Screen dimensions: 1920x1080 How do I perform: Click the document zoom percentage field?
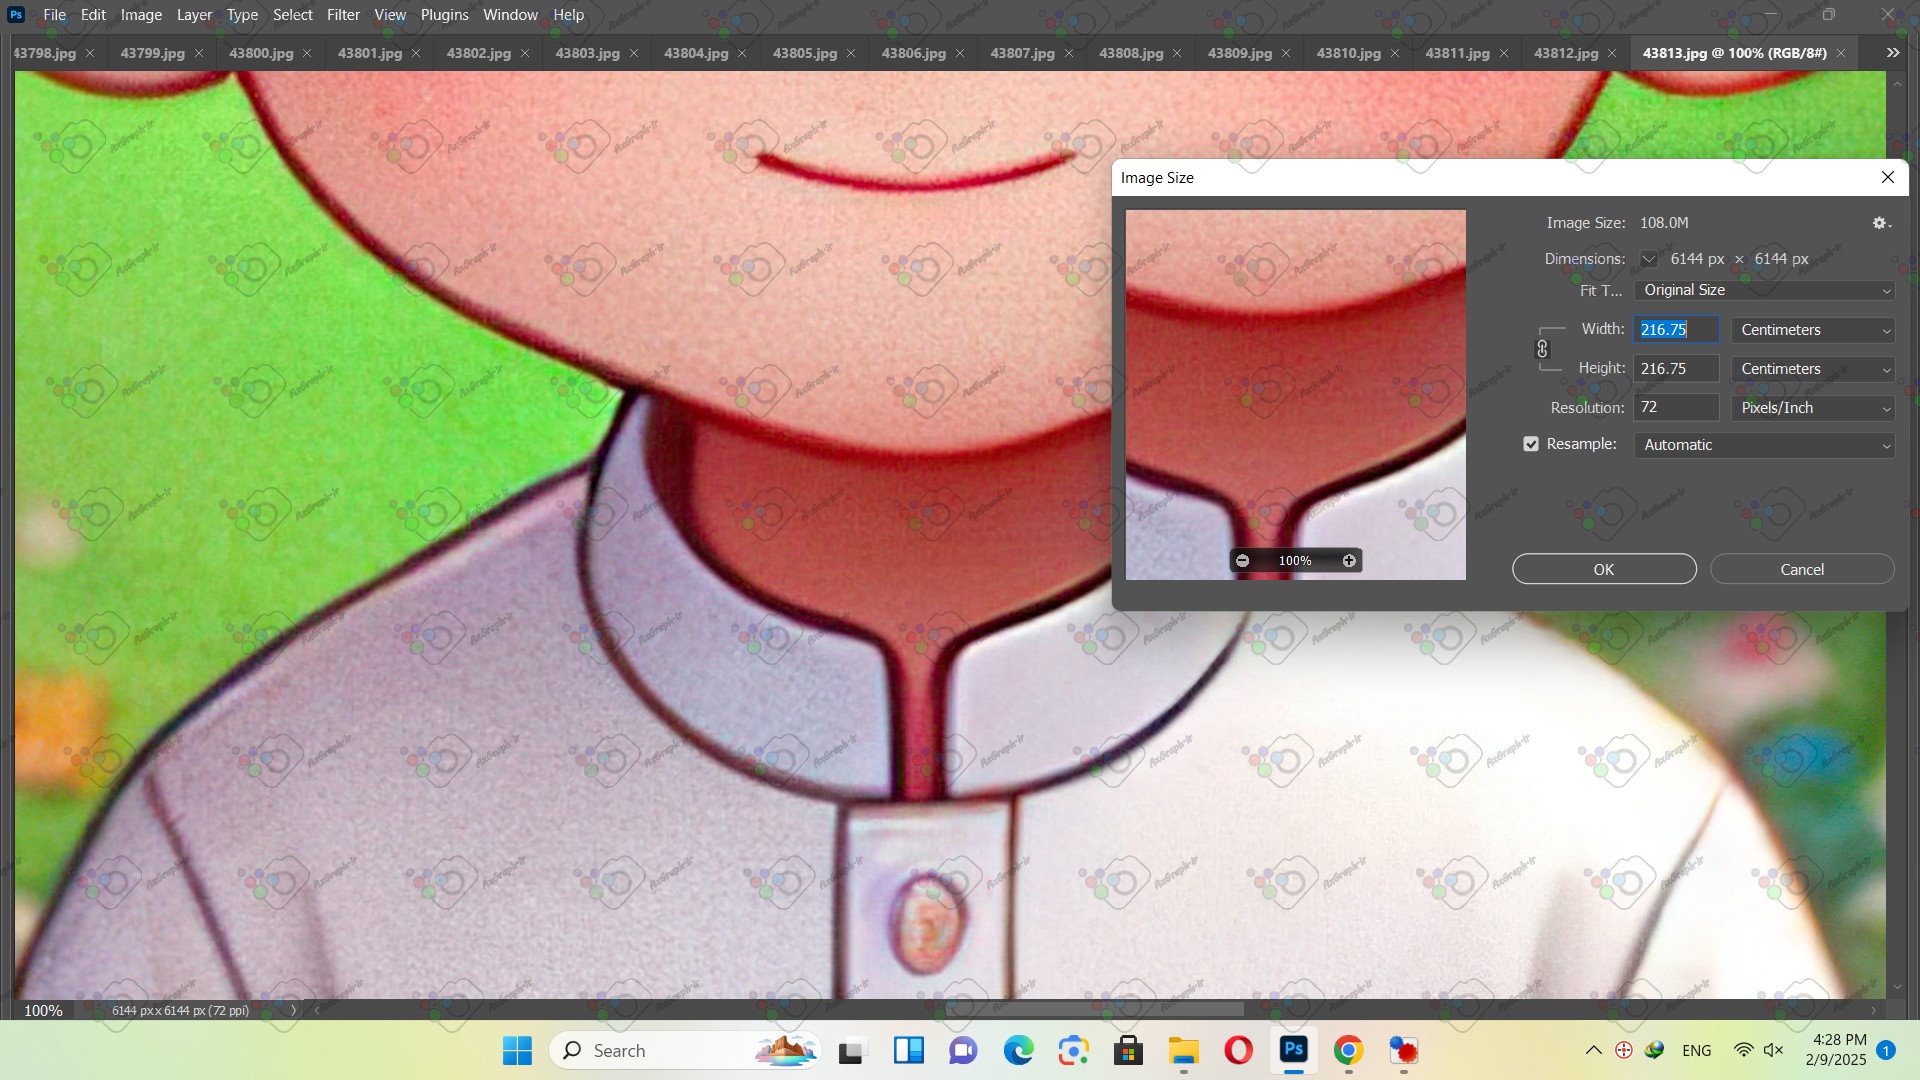pyautogui.click(x=43, y=1010)
